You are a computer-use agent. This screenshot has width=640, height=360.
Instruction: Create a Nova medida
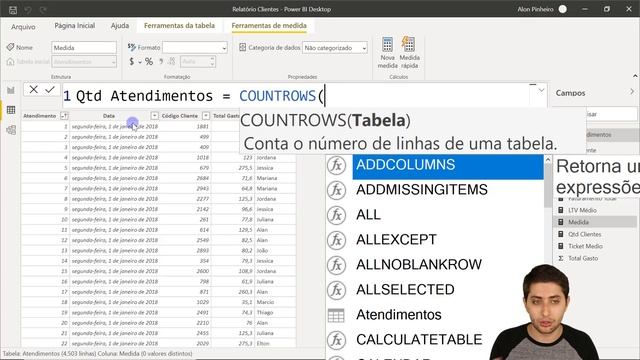point(387,53)
